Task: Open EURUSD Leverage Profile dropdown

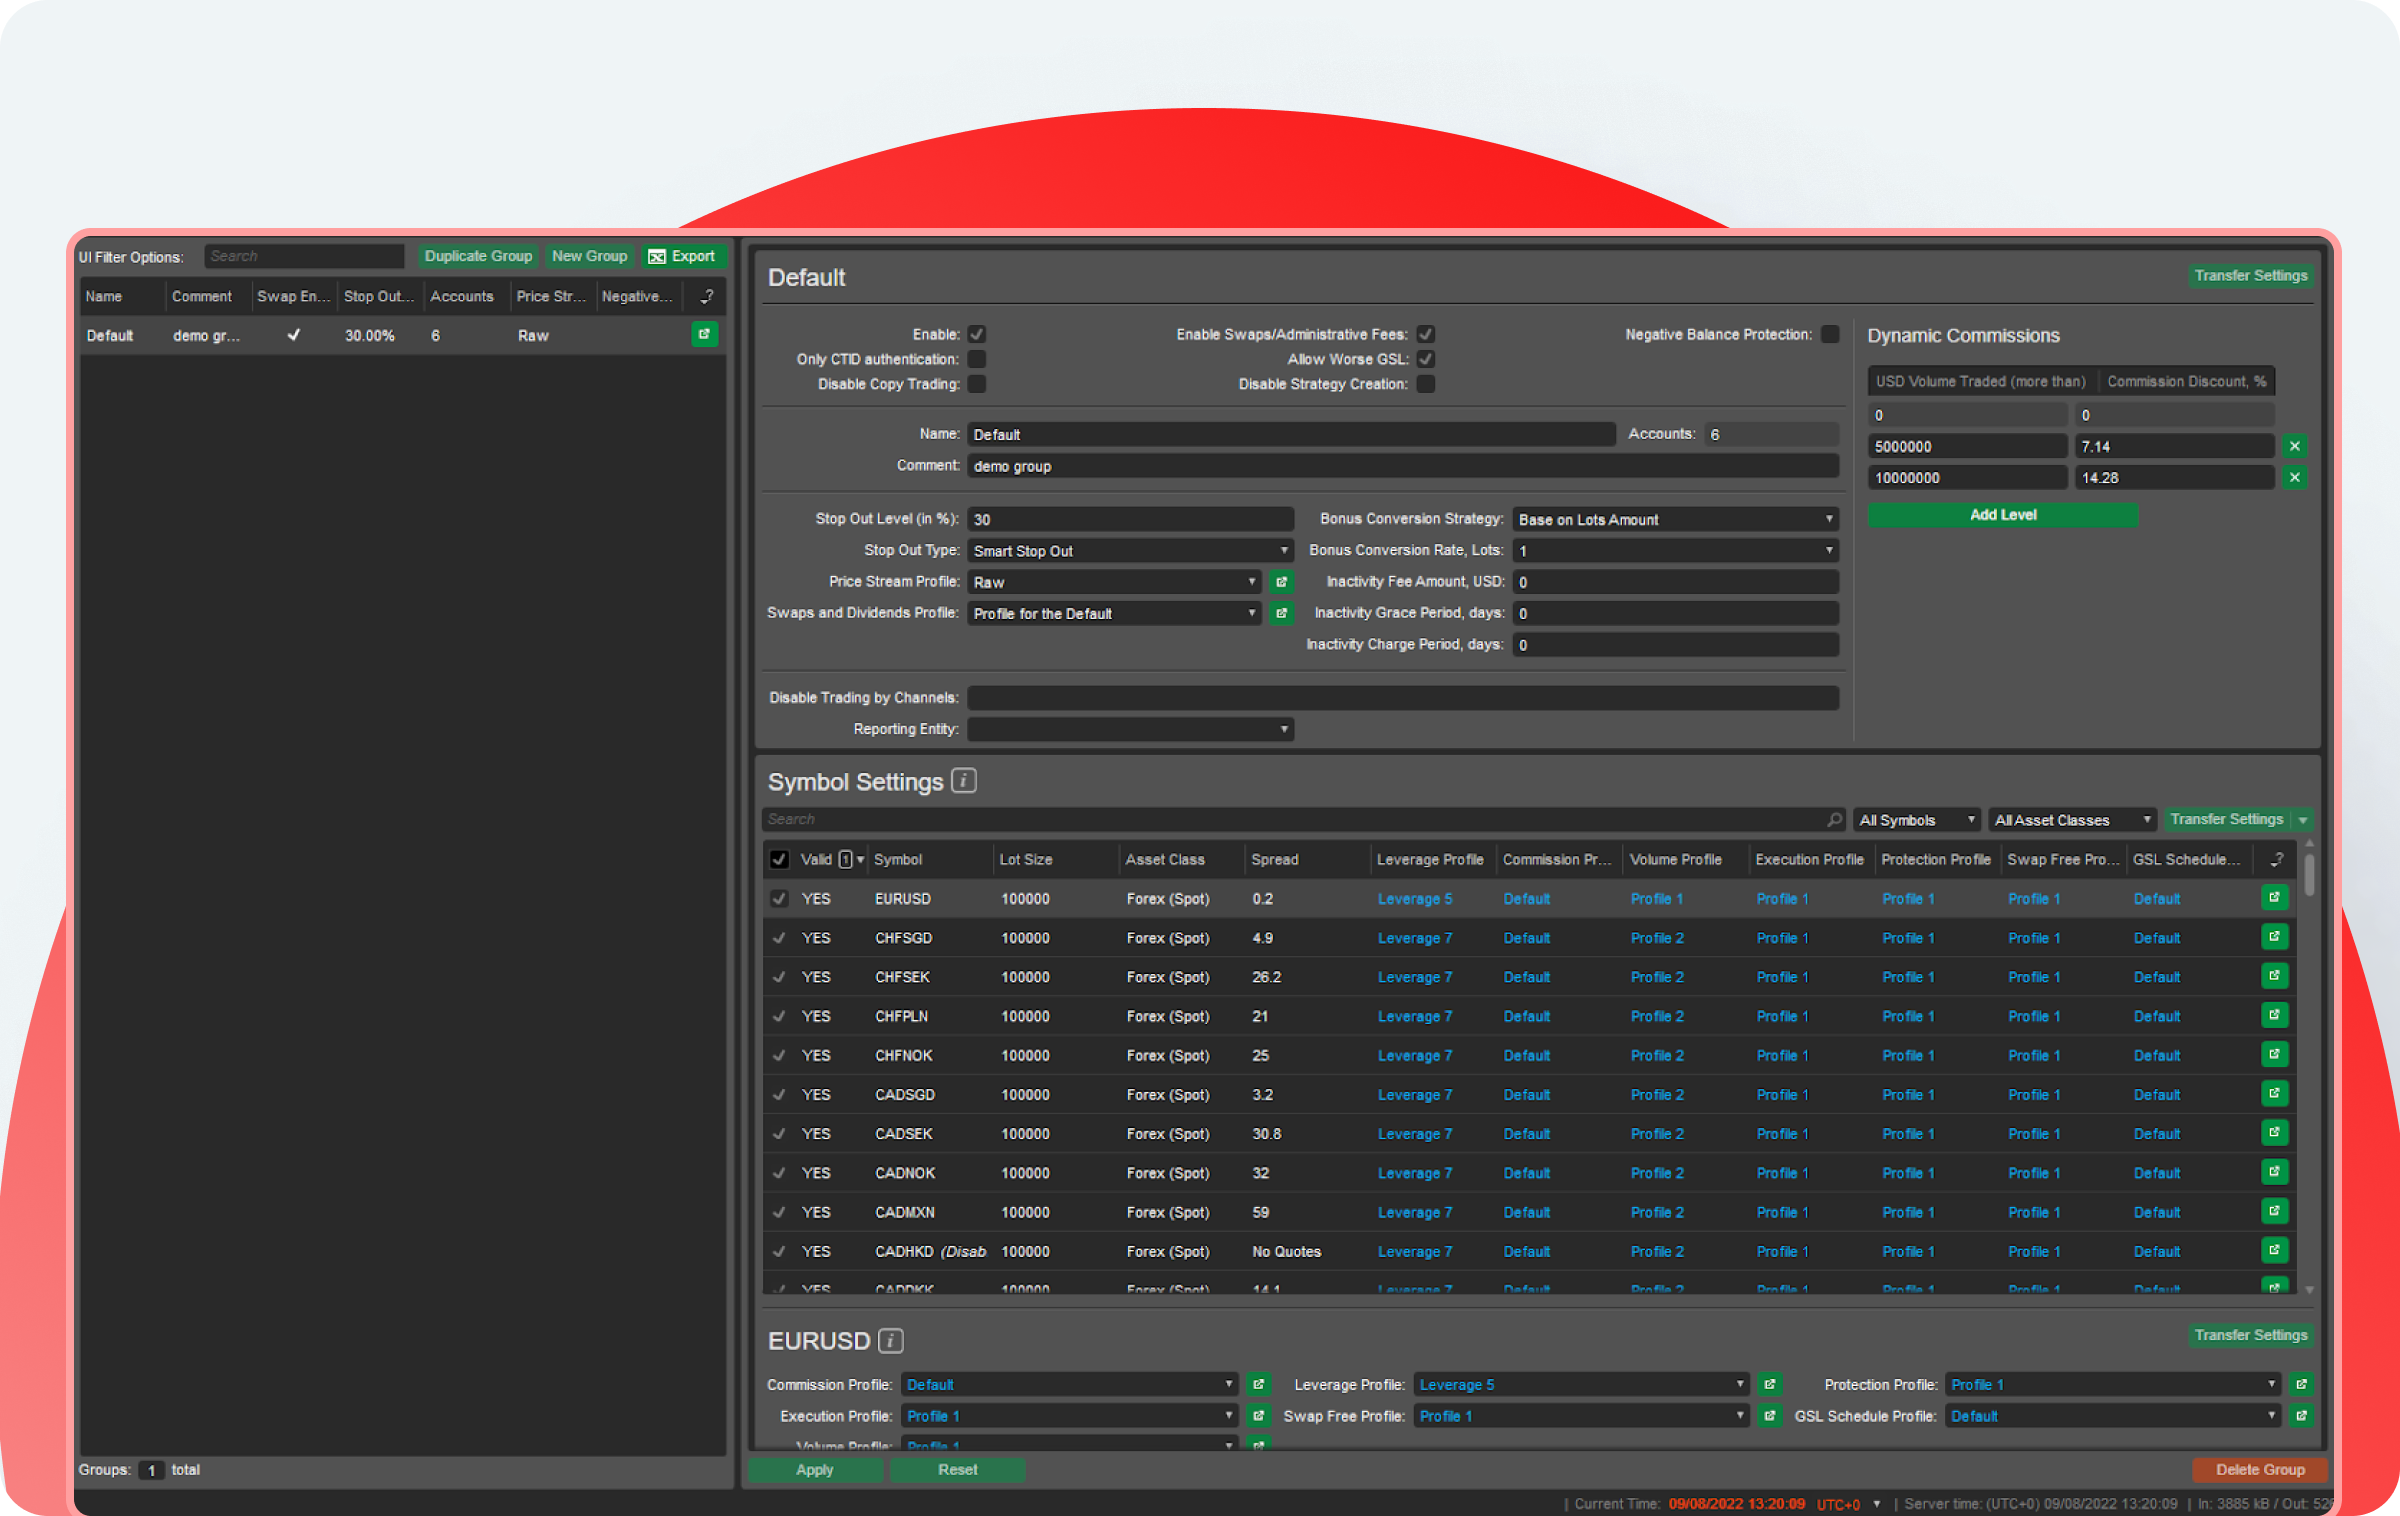Action: tap(1582, 1385)
